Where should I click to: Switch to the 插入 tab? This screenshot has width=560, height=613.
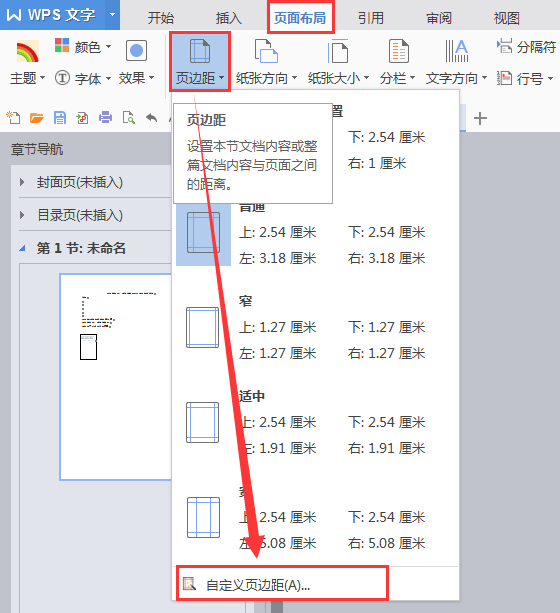[228, 18]
